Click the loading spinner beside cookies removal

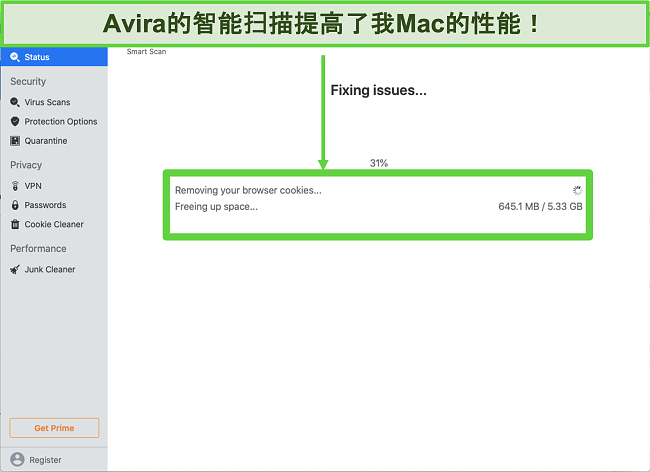(577, 190)
